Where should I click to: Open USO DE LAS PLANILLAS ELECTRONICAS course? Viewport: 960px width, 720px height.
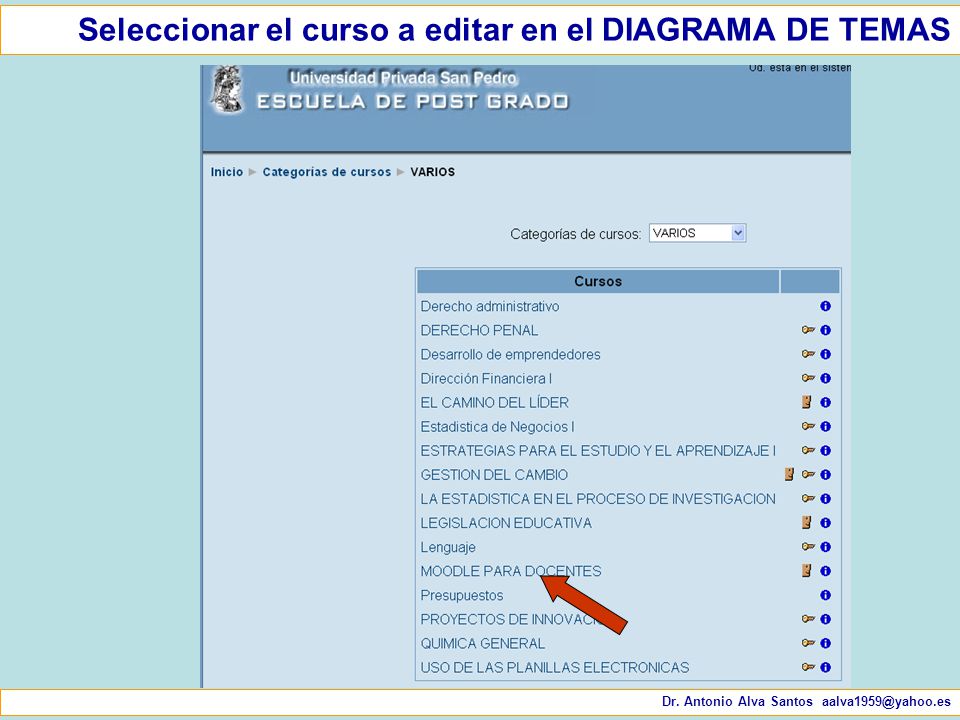(555, 667)
